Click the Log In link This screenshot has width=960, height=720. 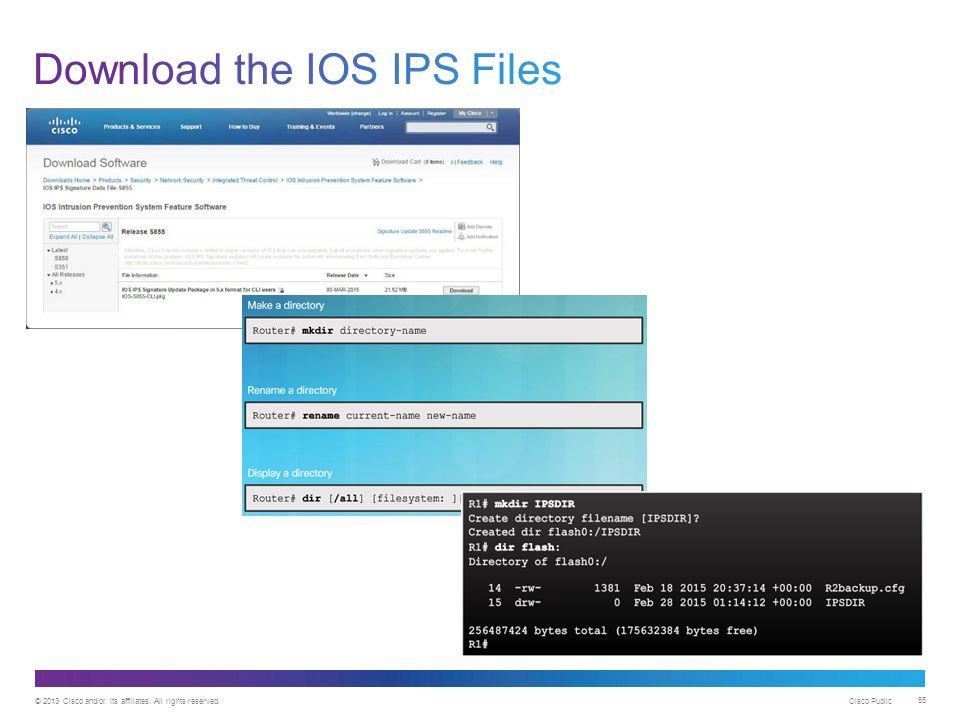point(385,113)
